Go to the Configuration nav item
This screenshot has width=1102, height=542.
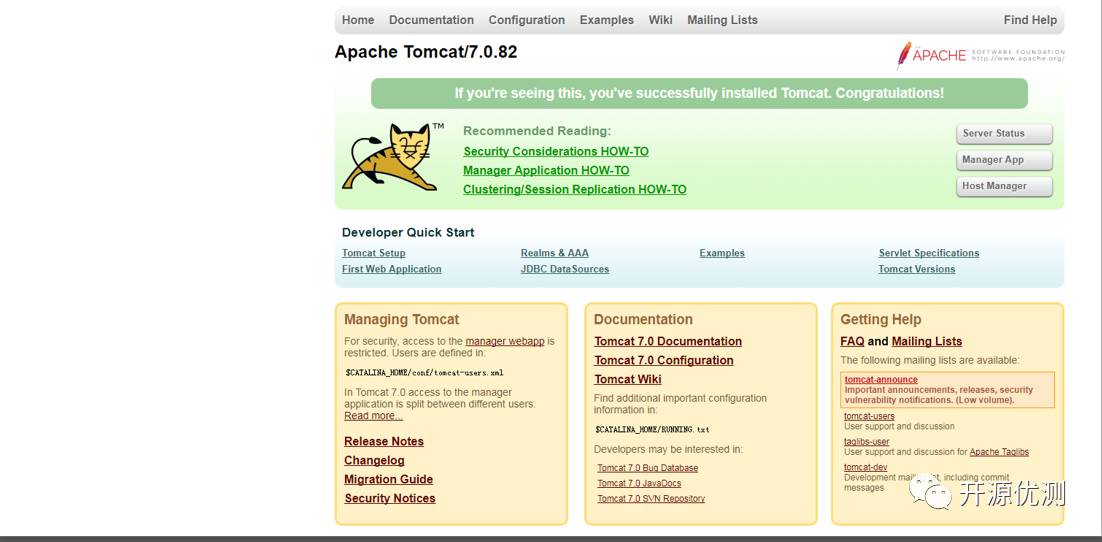[526, 20]
